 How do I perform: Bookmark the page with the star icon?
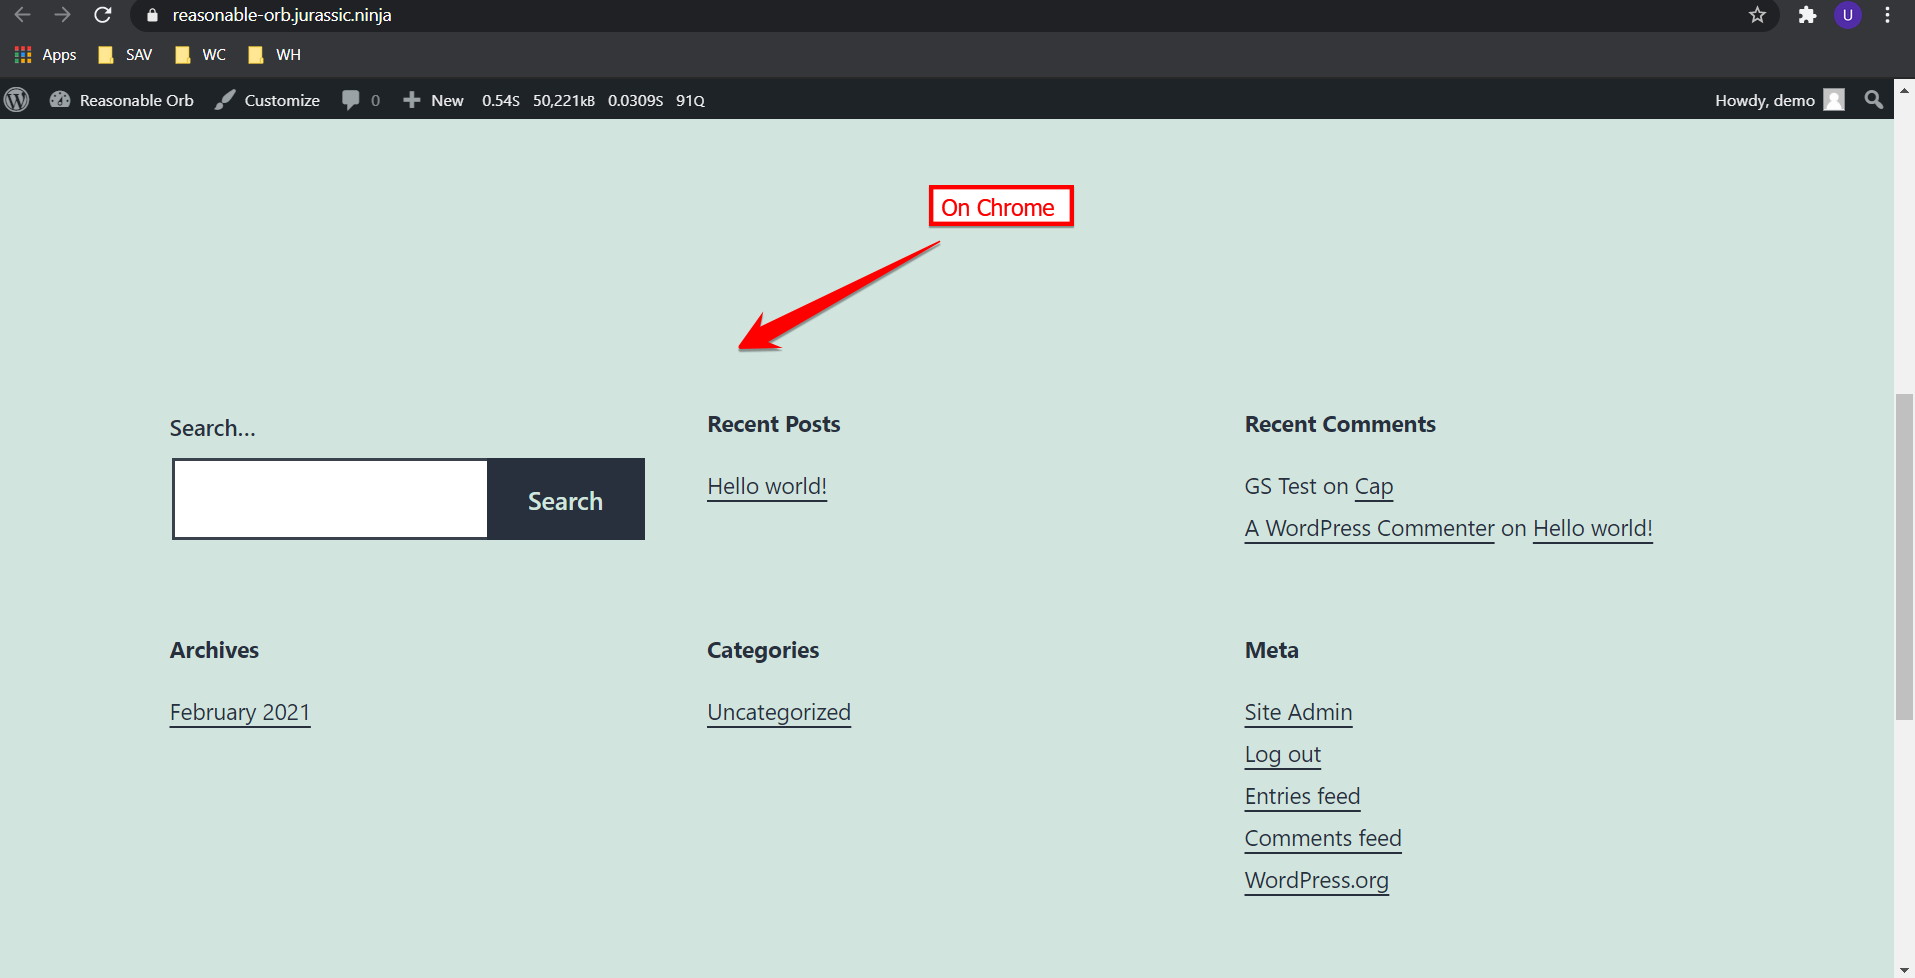[1757, 15]
